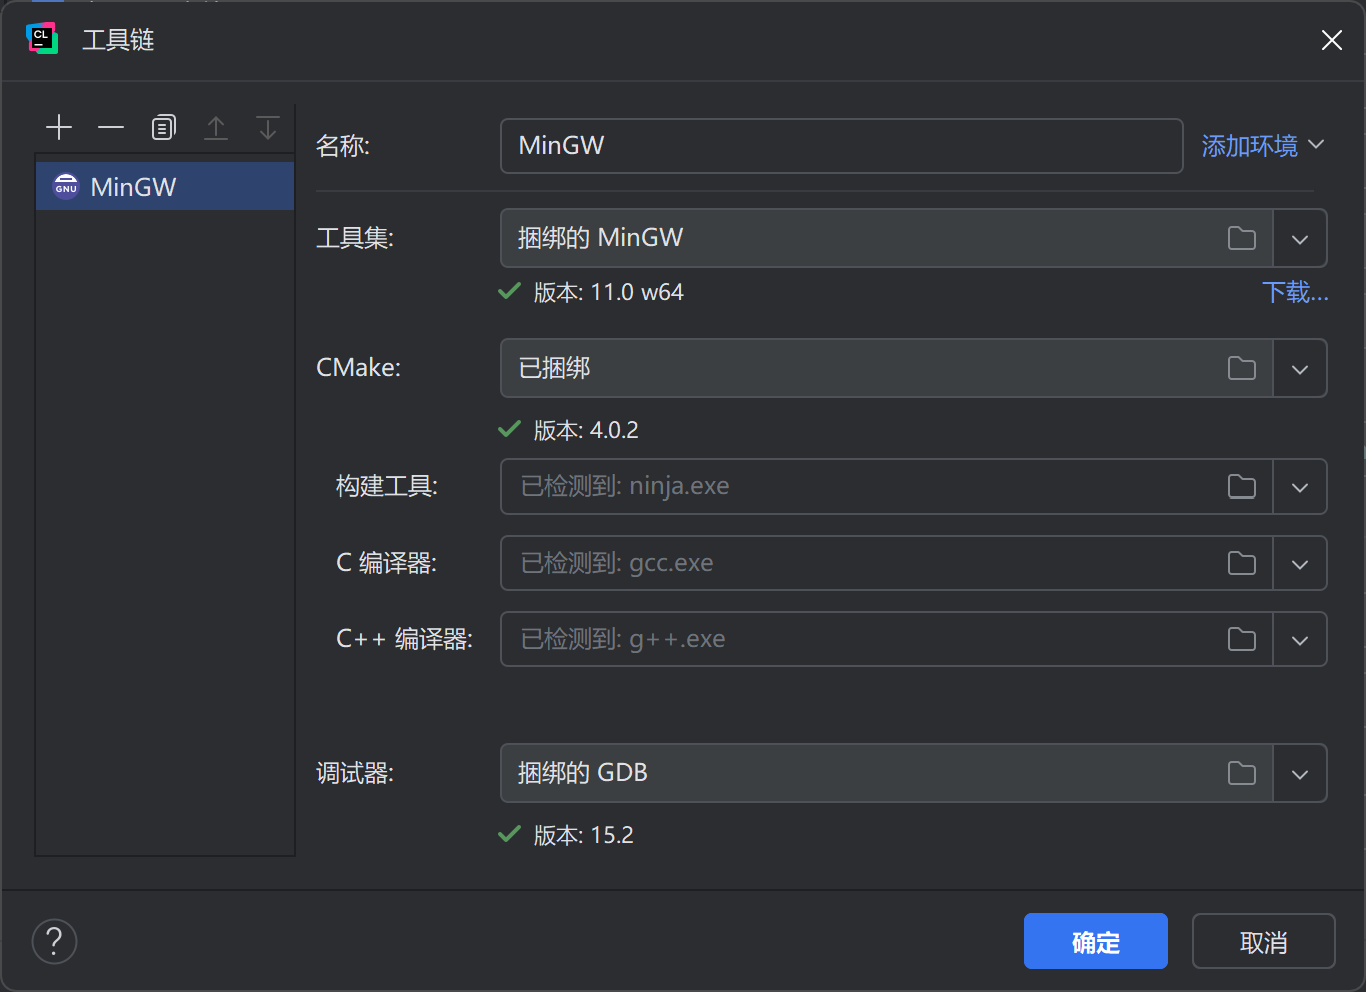Browse folder for C++ 编译器 path
Image resolution: width=1366 pixels, height=992 pixels.
pos(1242,639)
